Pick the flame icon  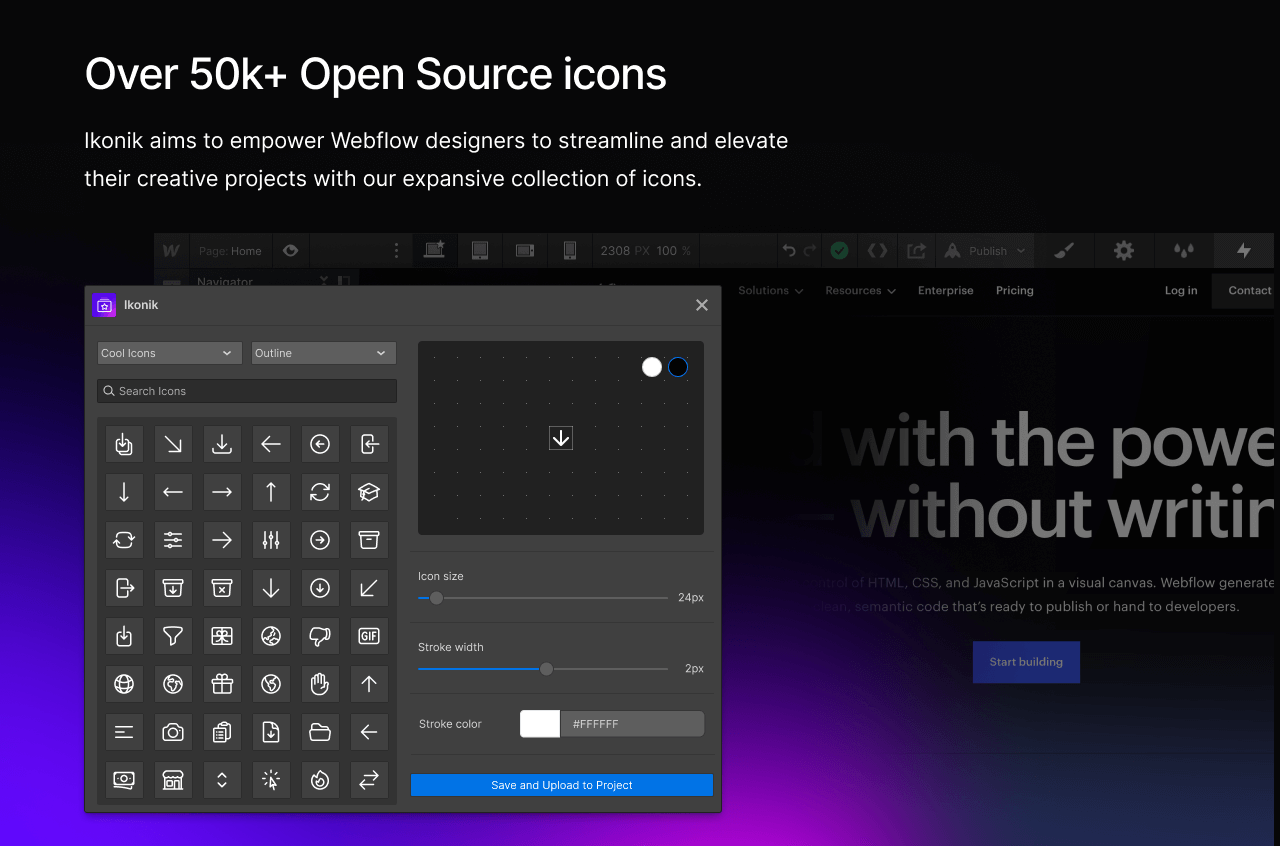(320, 780)
